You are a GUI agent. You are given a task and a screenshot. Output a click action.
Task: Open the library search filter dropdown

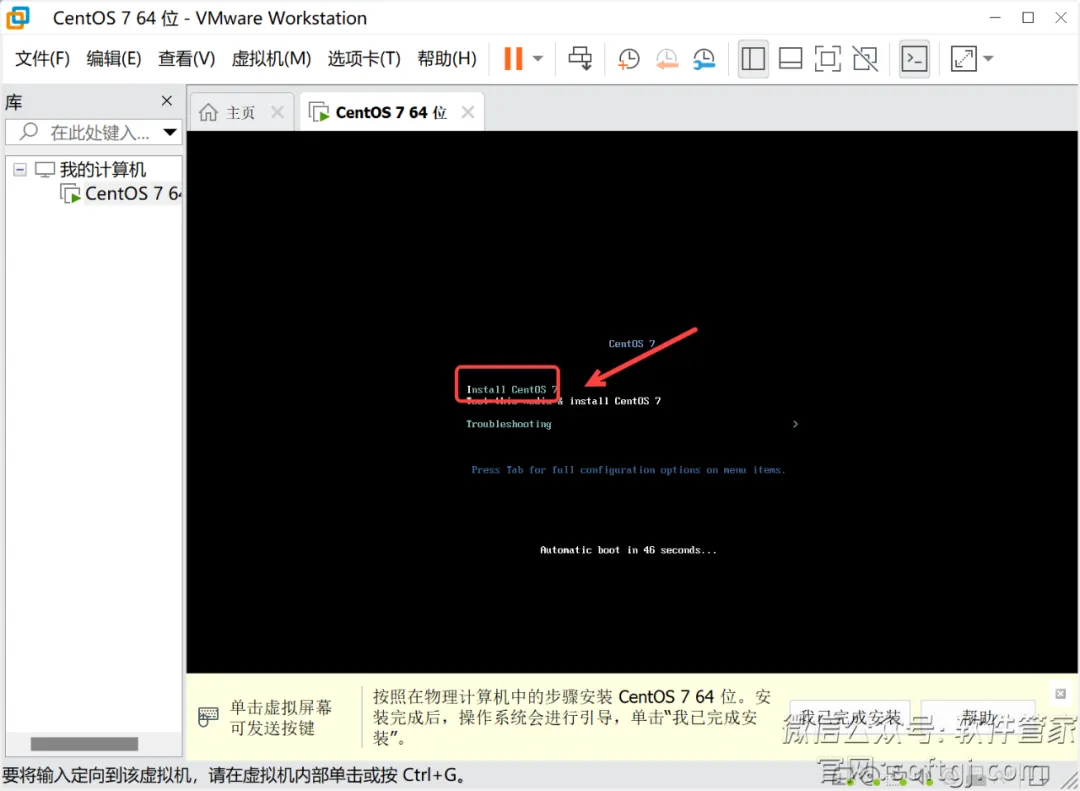tap(169, 132)
